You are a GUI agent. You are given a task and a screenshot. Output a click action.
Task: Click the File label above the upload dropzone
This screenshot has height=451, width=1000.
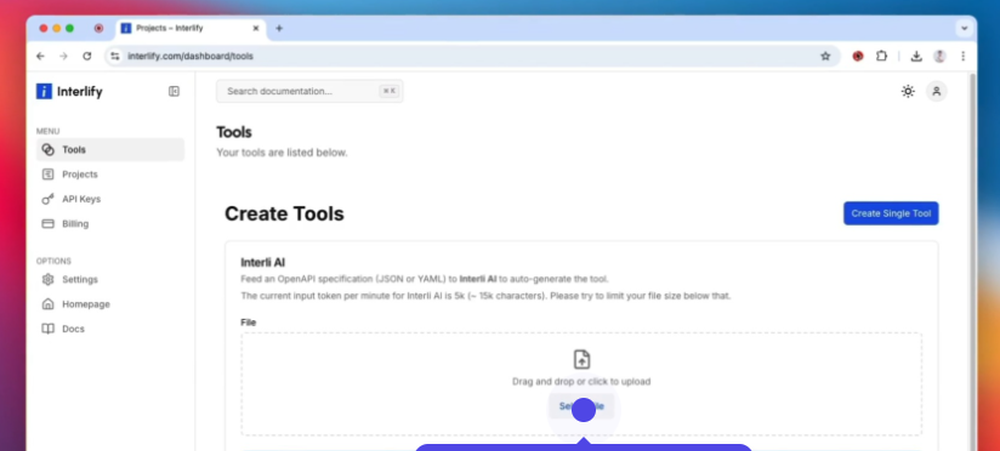pyautogui.click(x=248, y=322)
